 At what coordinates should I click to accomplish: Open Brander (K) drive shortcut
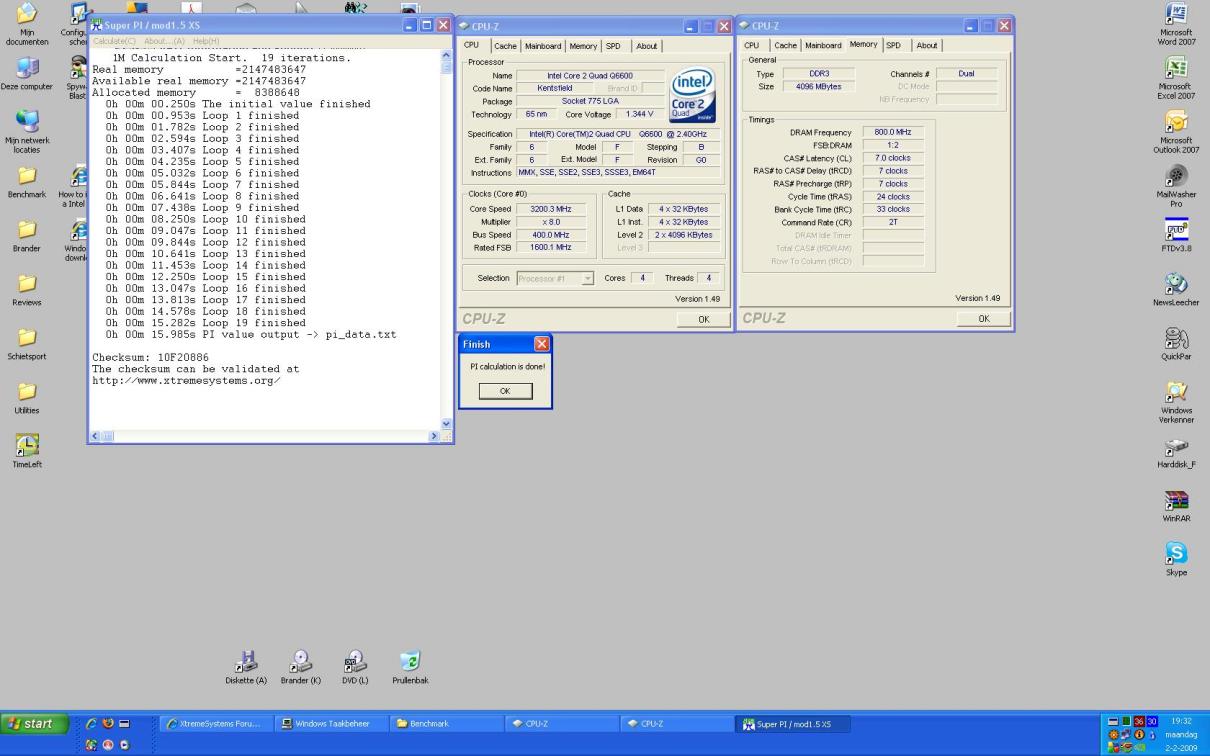(300, 668)
